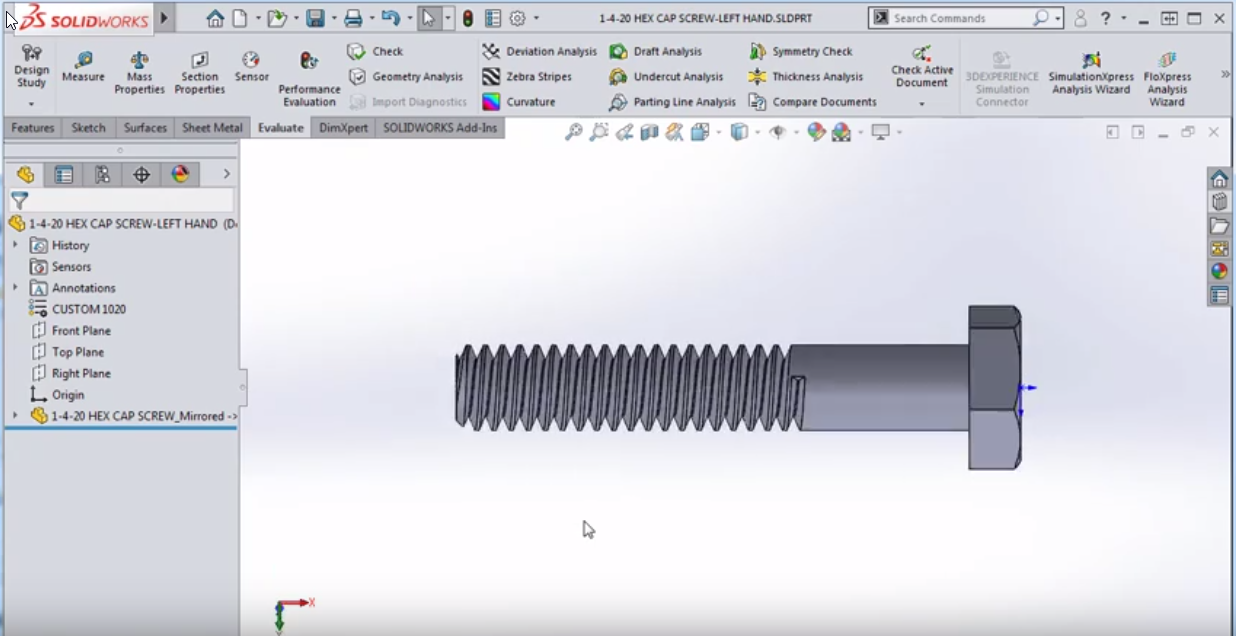Open ConfigurationManager tab
Viewport: 1236px width, 636px height.
[x=102, y=175]
